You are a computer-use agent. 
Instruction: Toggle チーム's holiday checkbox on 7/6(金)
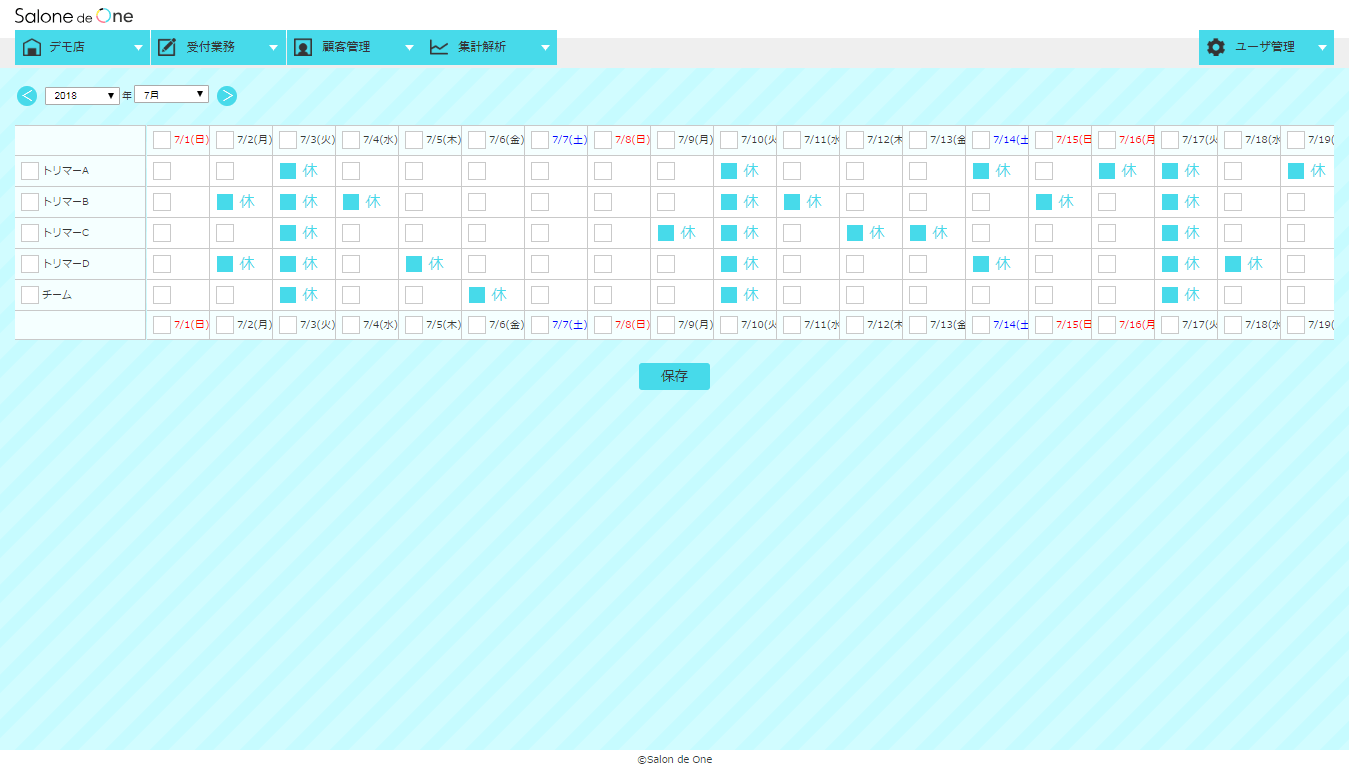click(477, 294)
